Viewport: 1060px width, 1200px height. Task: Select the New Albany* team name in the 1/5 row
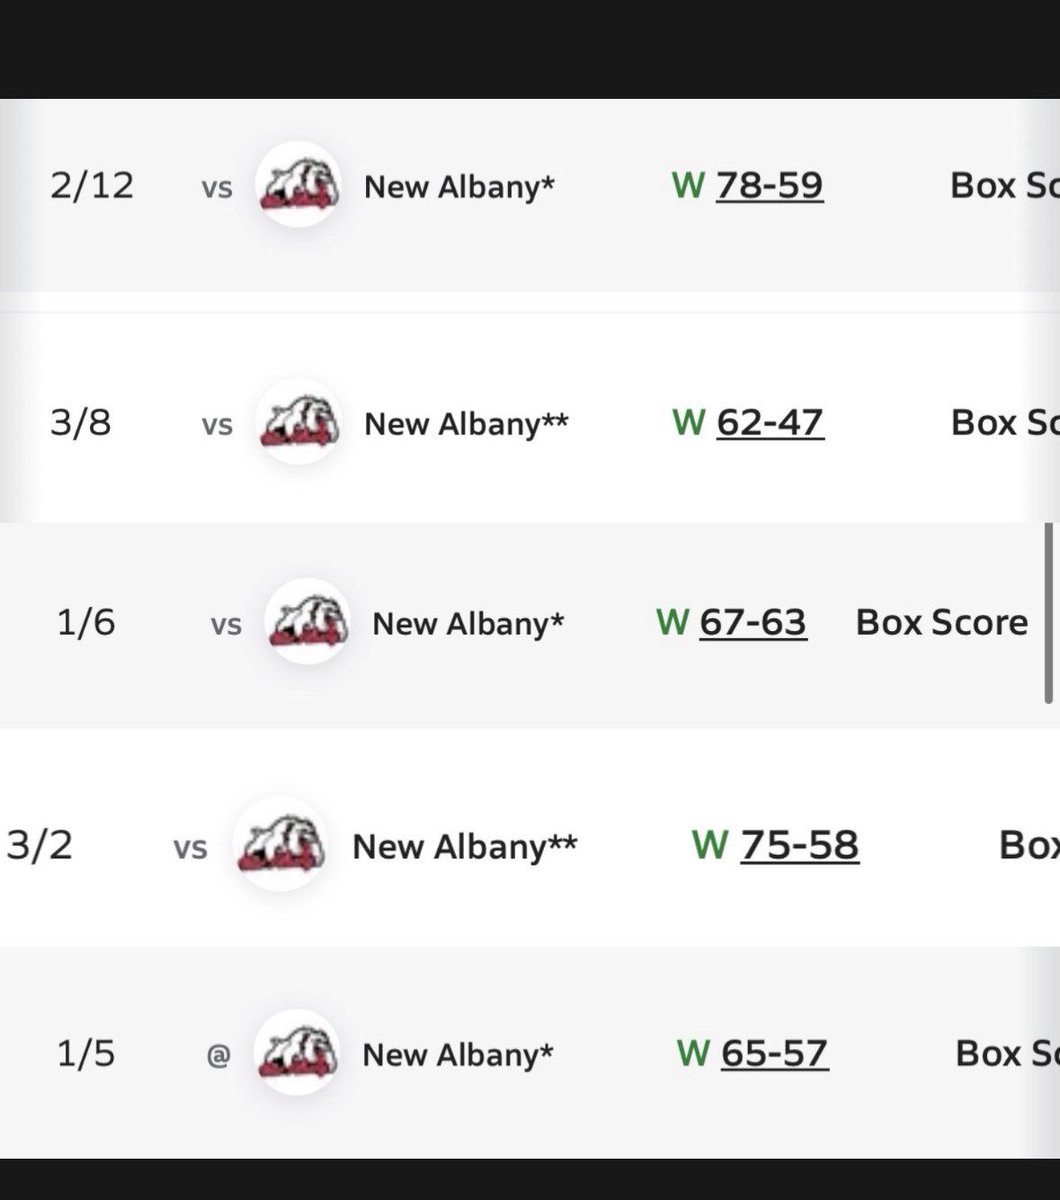(x=458, y=1054)
